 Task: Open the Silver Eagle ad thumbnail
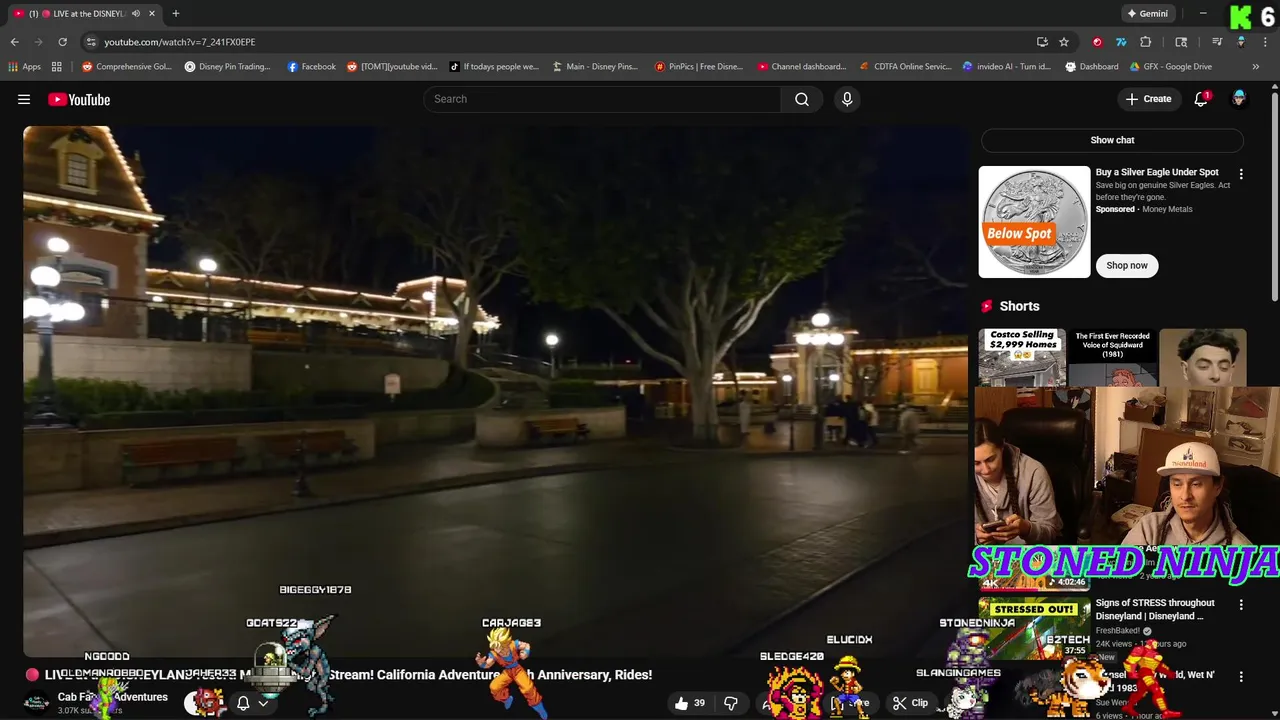[1034, 222]
